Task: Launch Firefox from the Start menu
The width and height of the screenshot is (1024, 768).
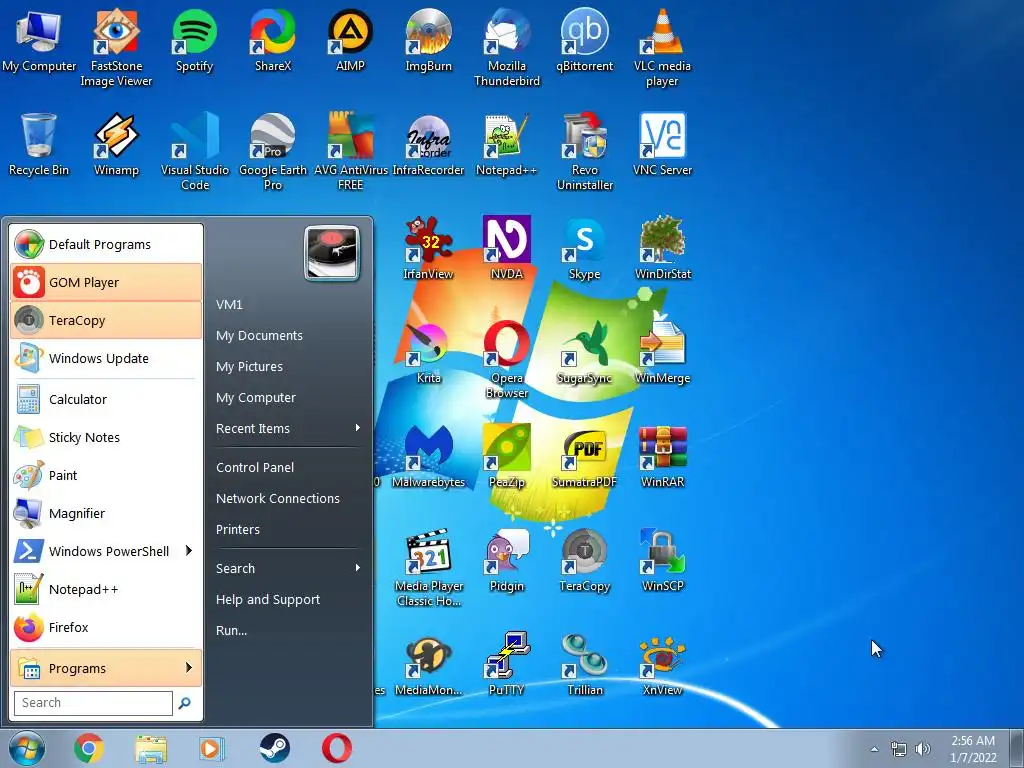Action: point(106,627)
